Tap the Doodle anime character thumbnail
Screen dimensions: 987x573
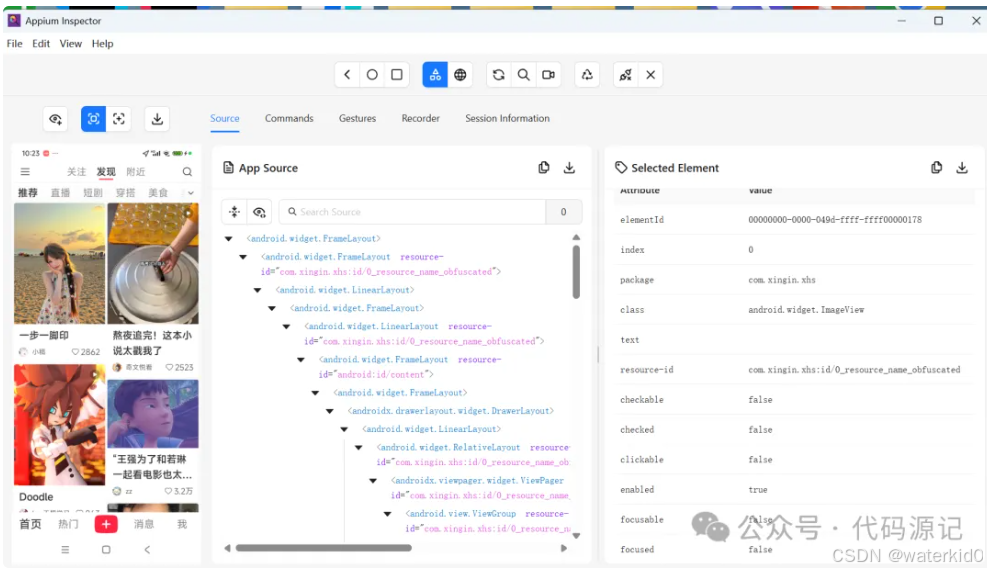[59, 424]
